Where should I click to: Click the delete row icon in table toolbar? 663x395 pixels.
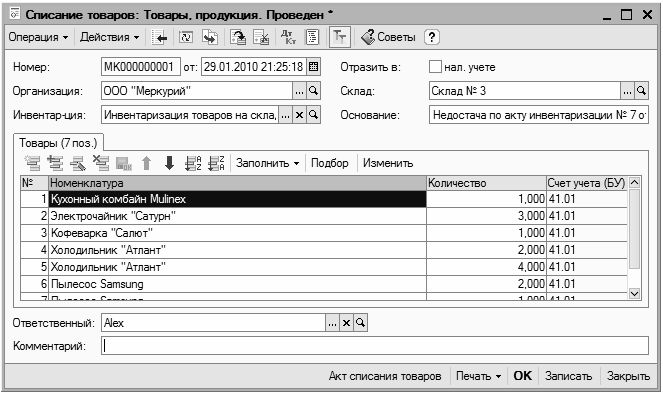coord(101,163)
